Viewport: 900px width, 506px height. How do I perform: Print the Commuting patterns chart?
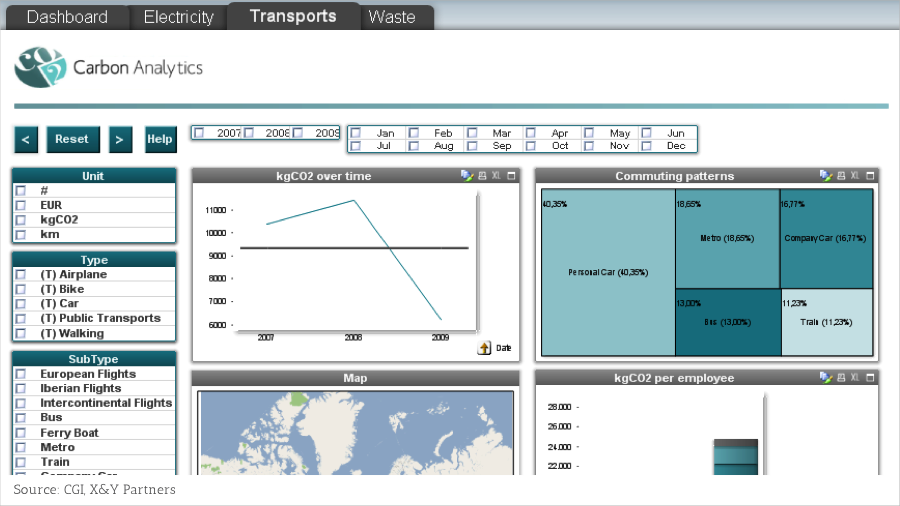[841, 176]
